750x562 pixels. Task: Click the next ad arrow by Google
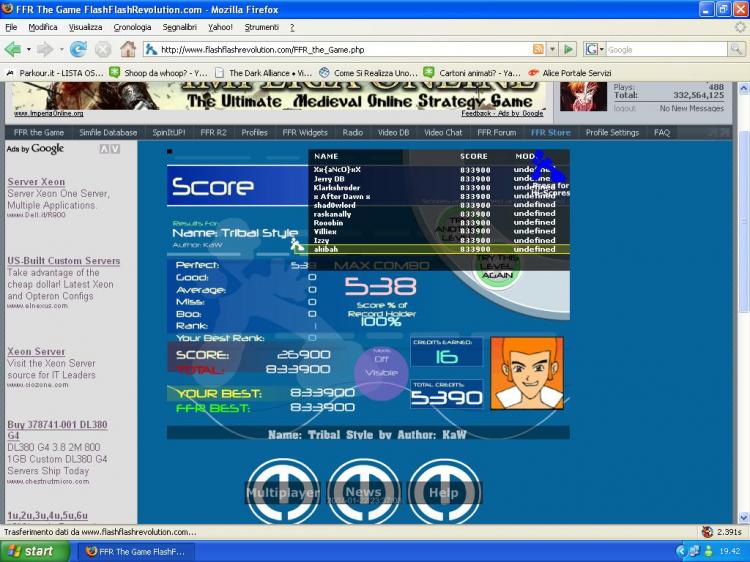[115, 149]
